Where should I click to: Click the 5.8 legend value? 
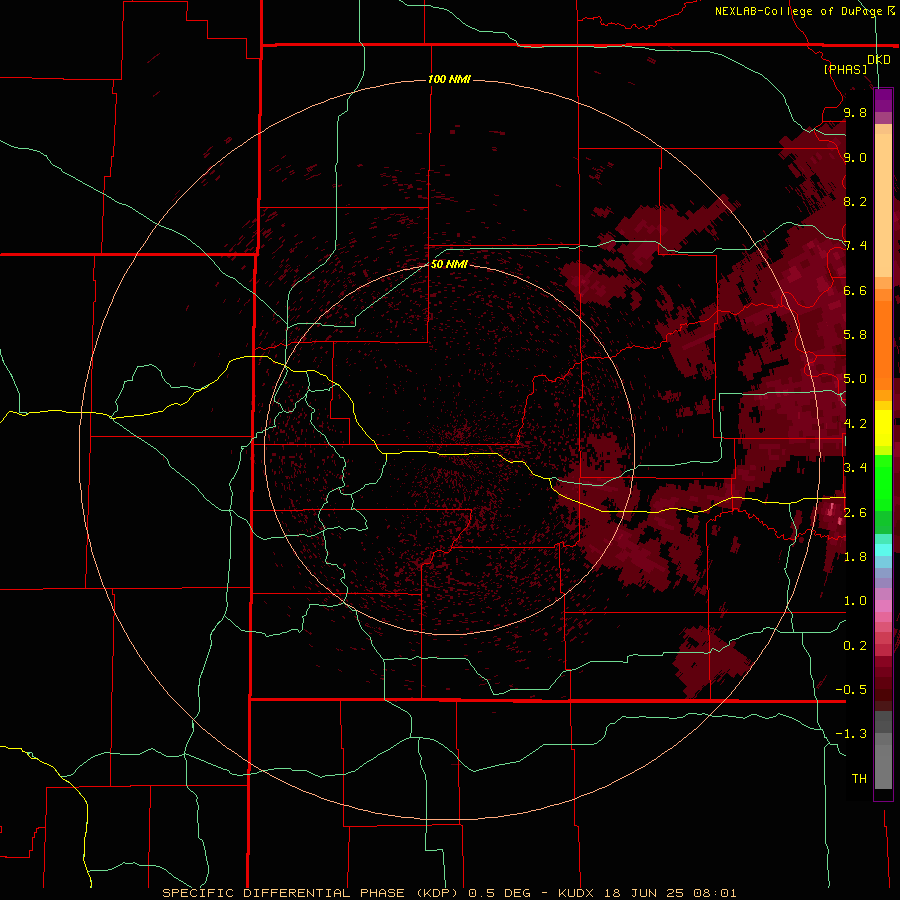tap(855, 335)
